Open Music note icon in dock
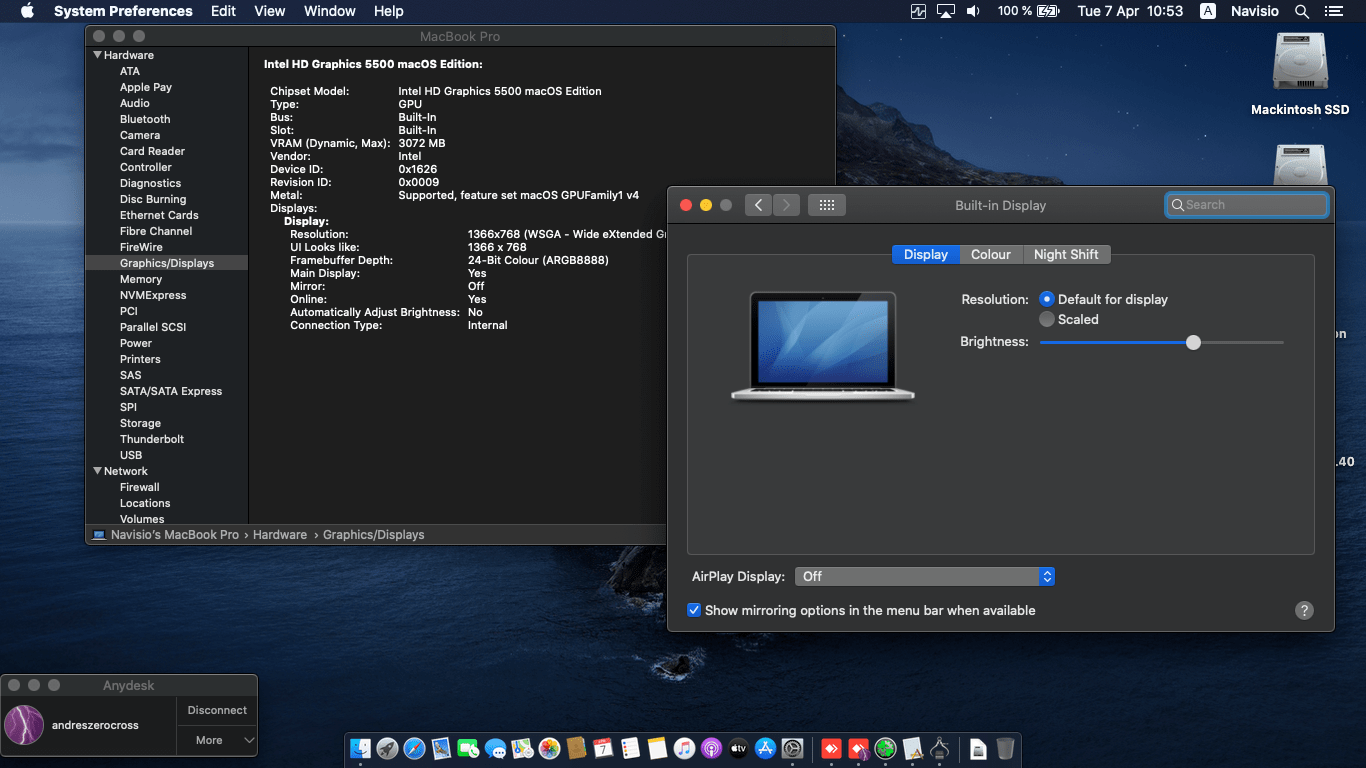The image size is (1366, 768). coord(684,748)
